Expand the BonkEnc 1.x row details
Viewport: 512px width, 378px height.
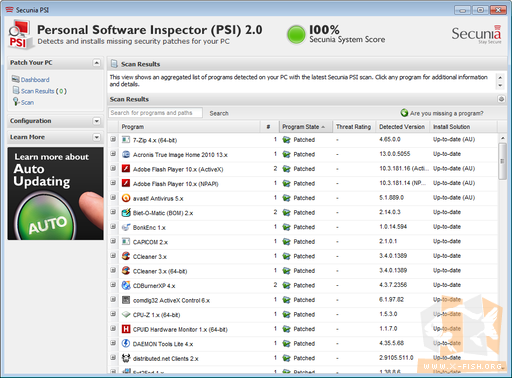pos(113,227)
